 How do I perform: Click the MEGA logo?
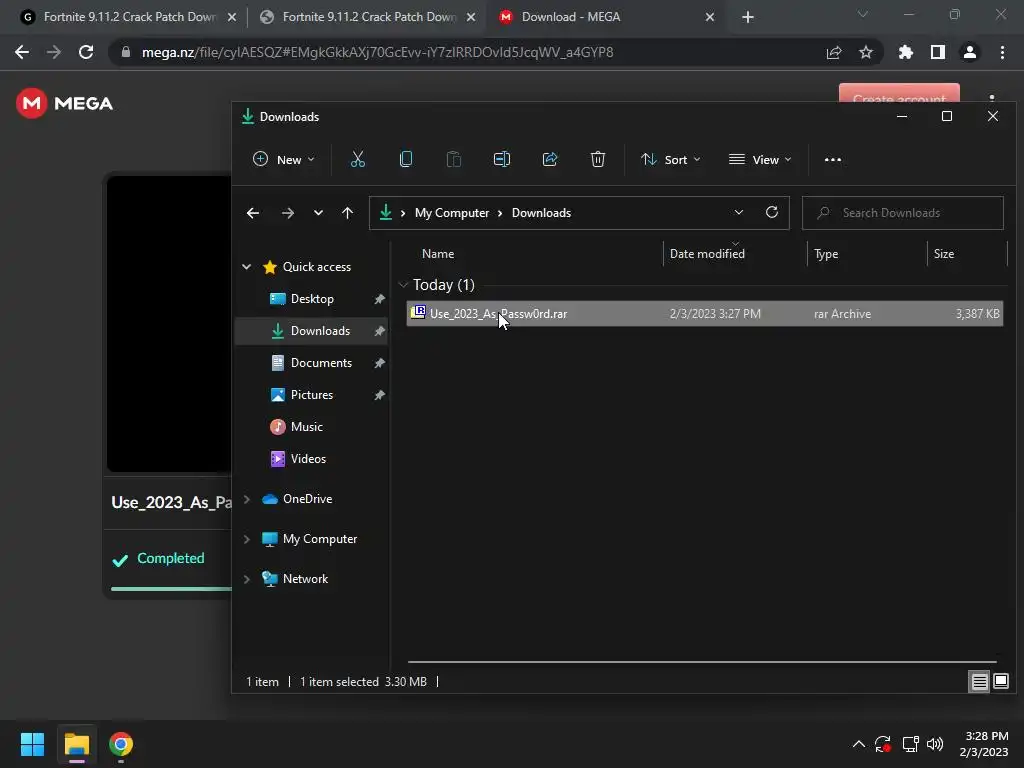[65, 103]
